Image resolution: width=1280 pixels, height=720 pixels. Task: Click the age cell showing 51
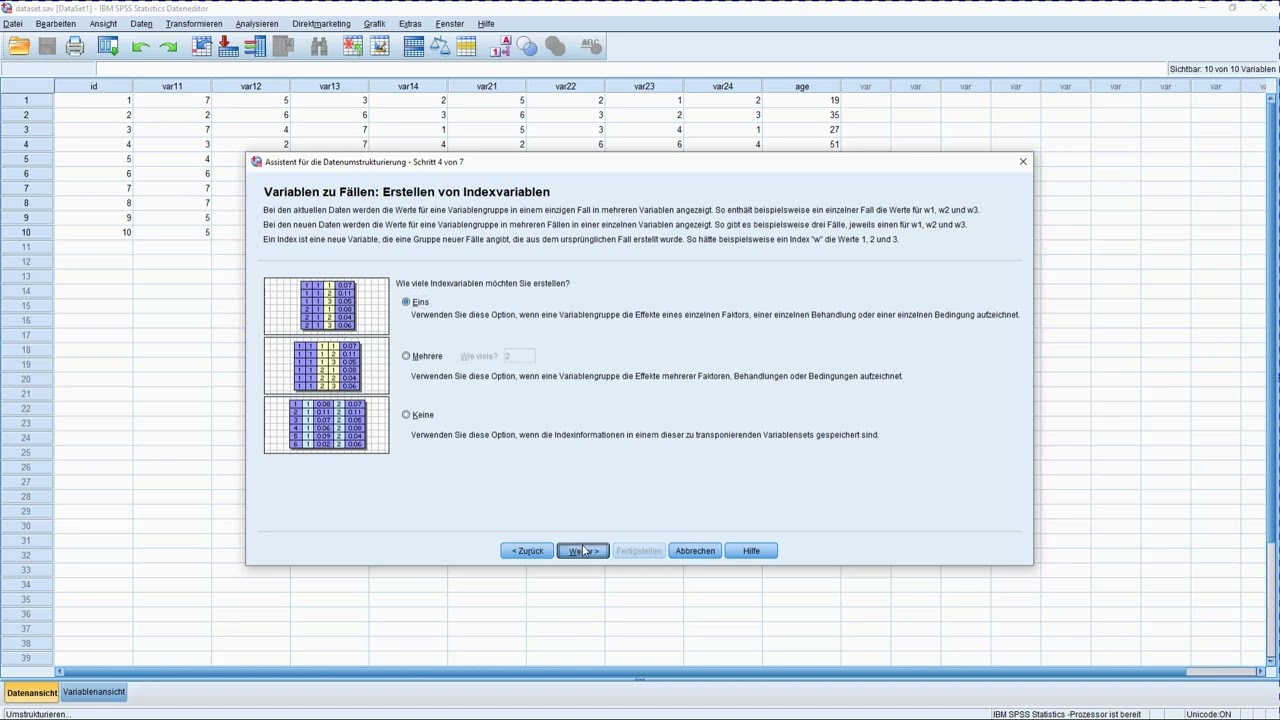802,144
